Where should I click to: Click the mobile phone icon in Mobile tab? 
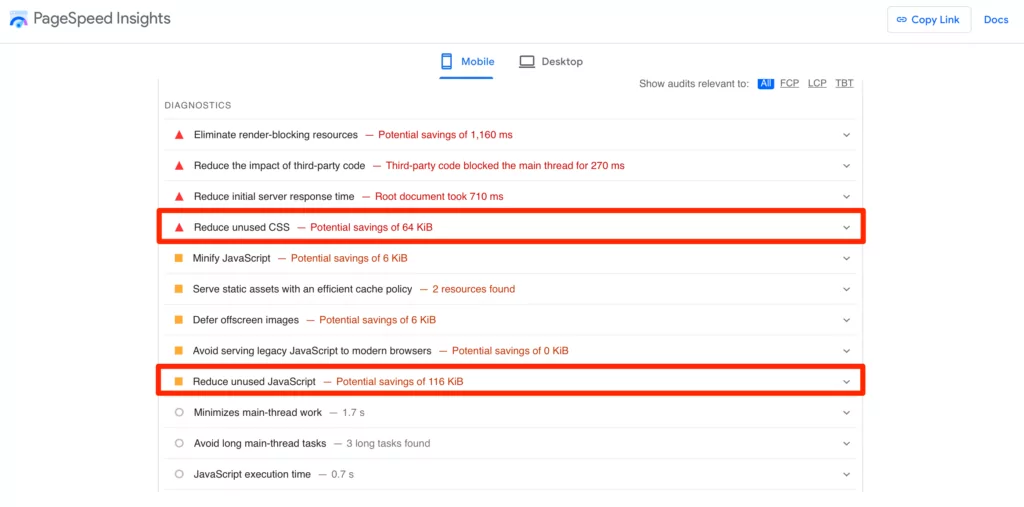click(447, 61)
